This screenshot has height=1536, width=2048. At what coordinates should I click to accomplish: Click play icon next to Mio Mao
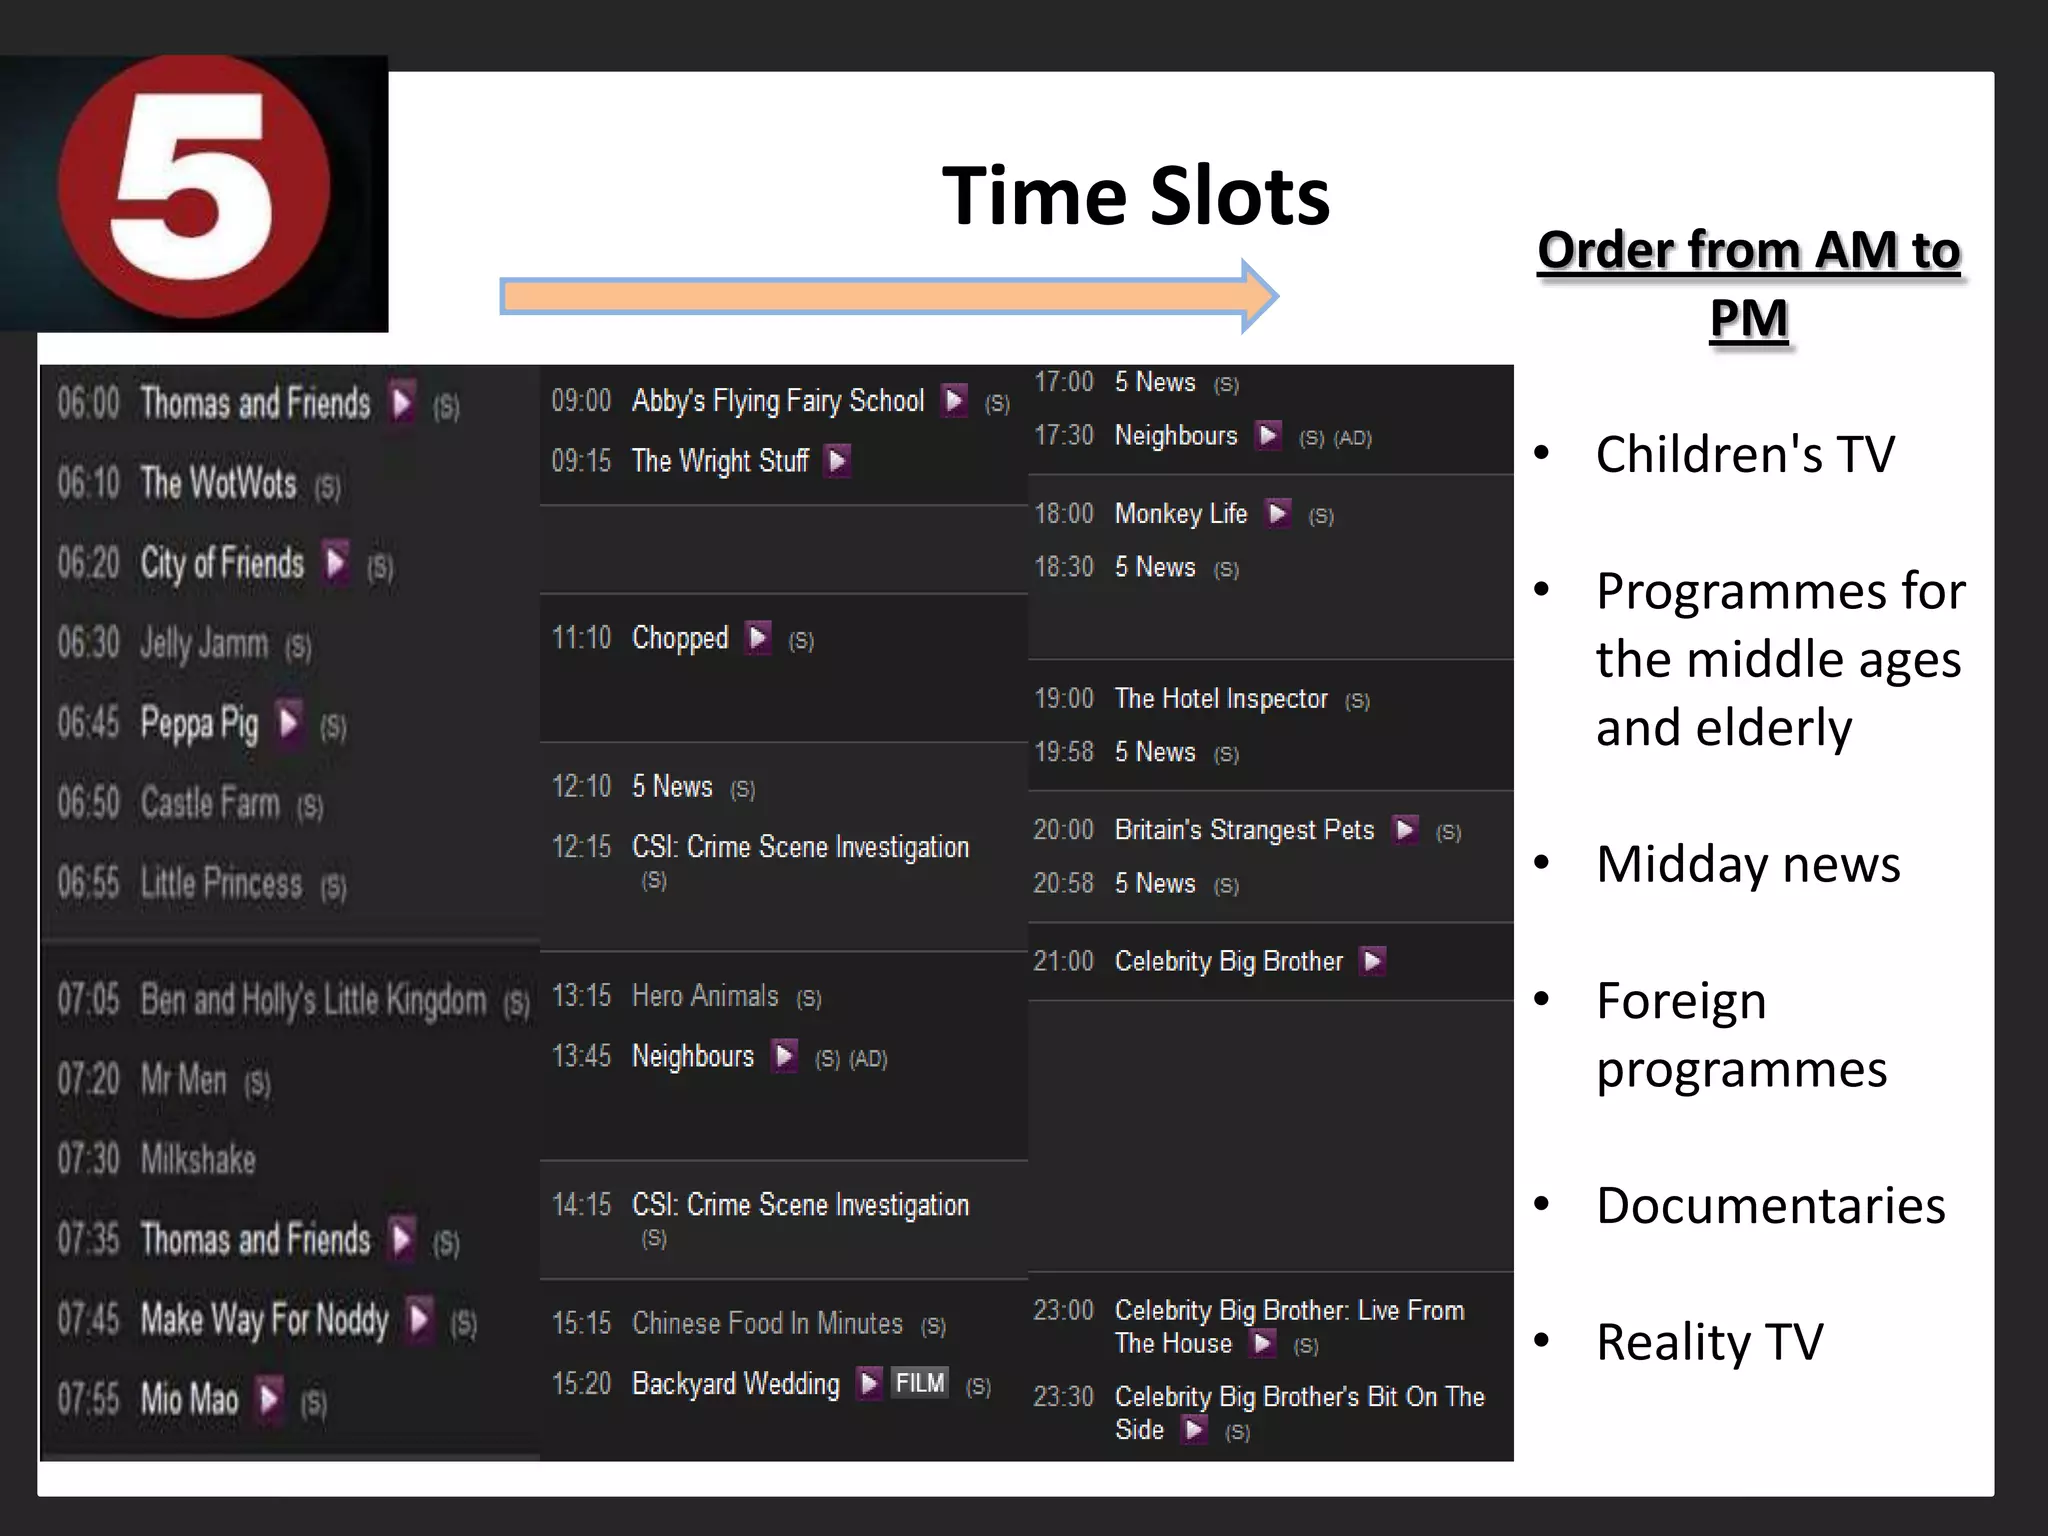(x=269, y=1399)
